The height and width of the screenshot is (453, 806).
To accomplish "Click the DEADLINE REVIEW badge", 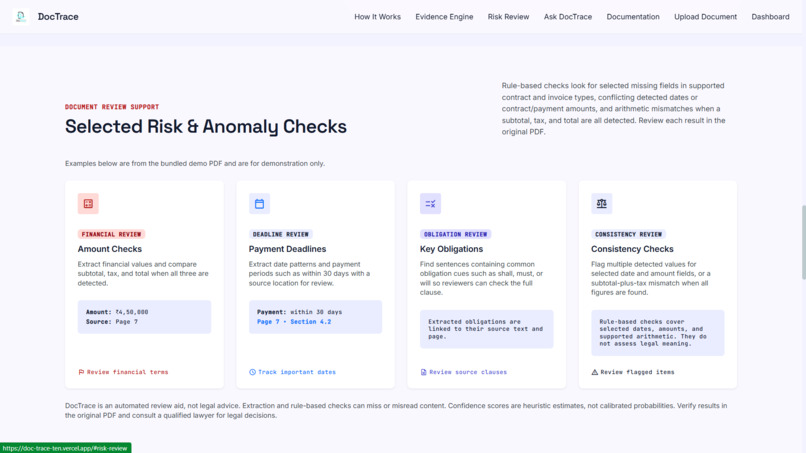I will (x=281, y=234).
